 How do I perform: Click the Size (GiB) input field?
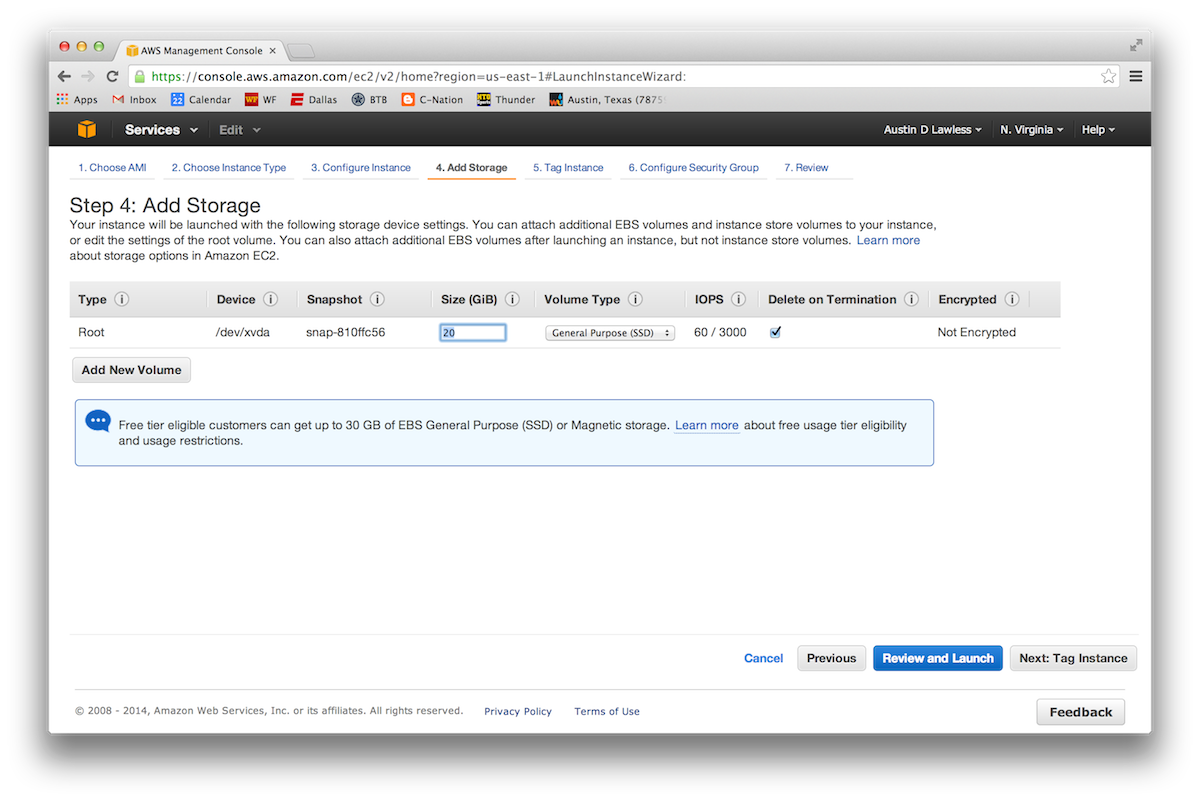click(x=473, y=333)
